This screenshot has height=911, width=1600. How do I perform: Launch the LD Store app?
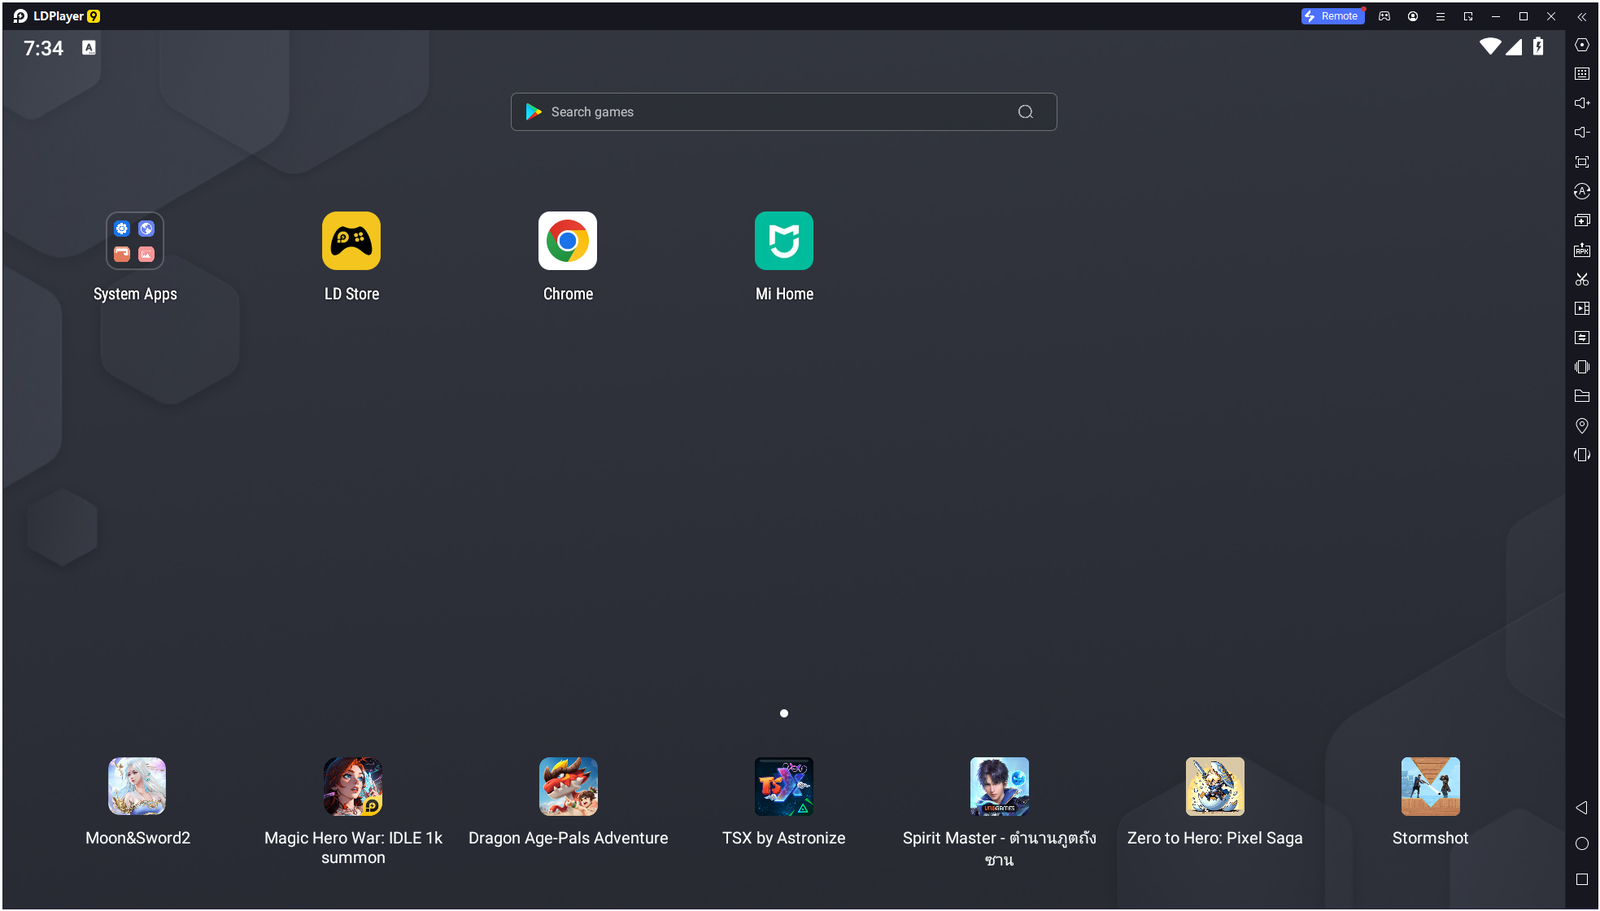(351, 241)
